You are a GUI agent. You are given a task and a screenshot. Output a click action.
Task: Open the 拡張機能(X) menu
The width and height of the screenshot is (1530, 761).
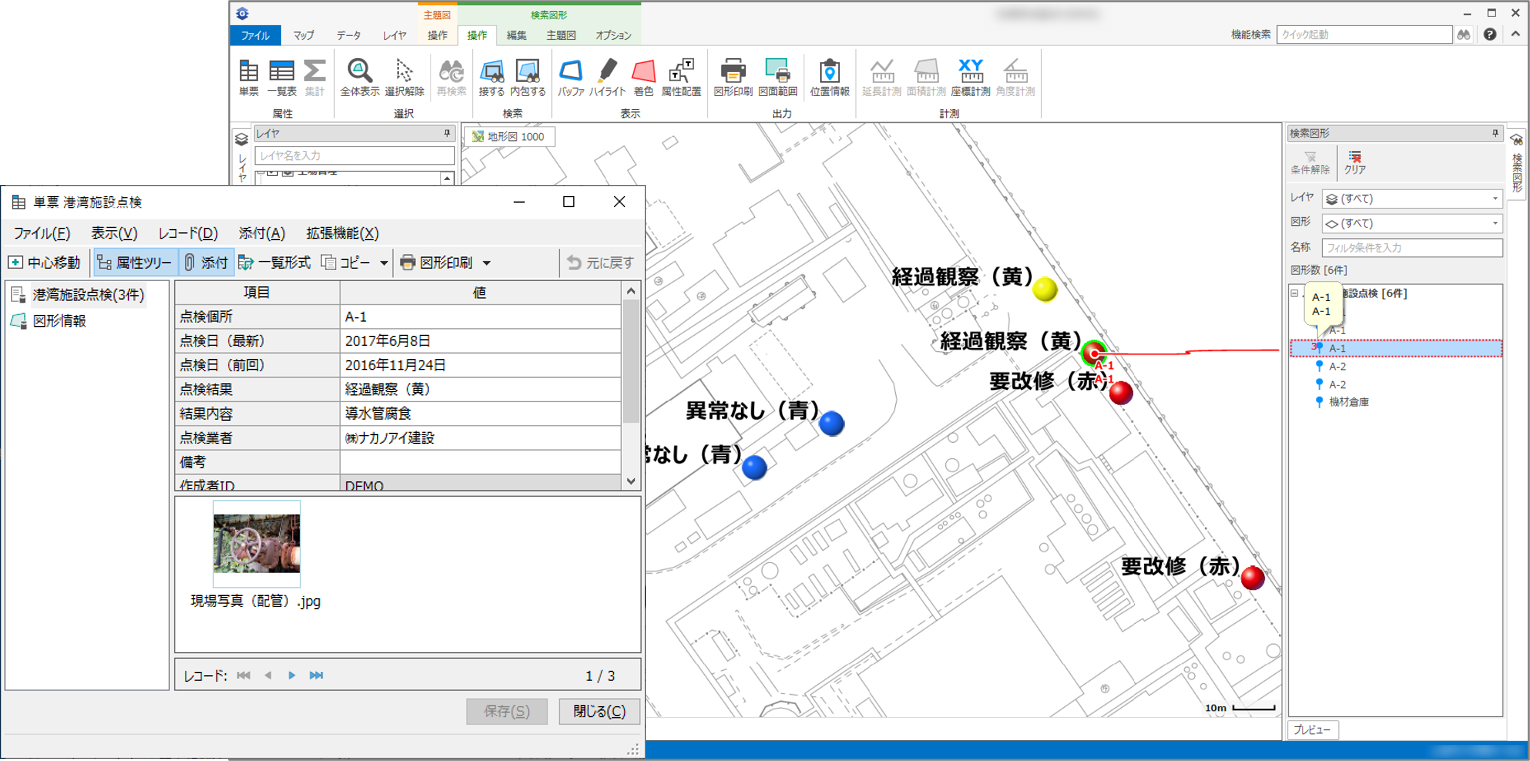[x=342, y=233]
